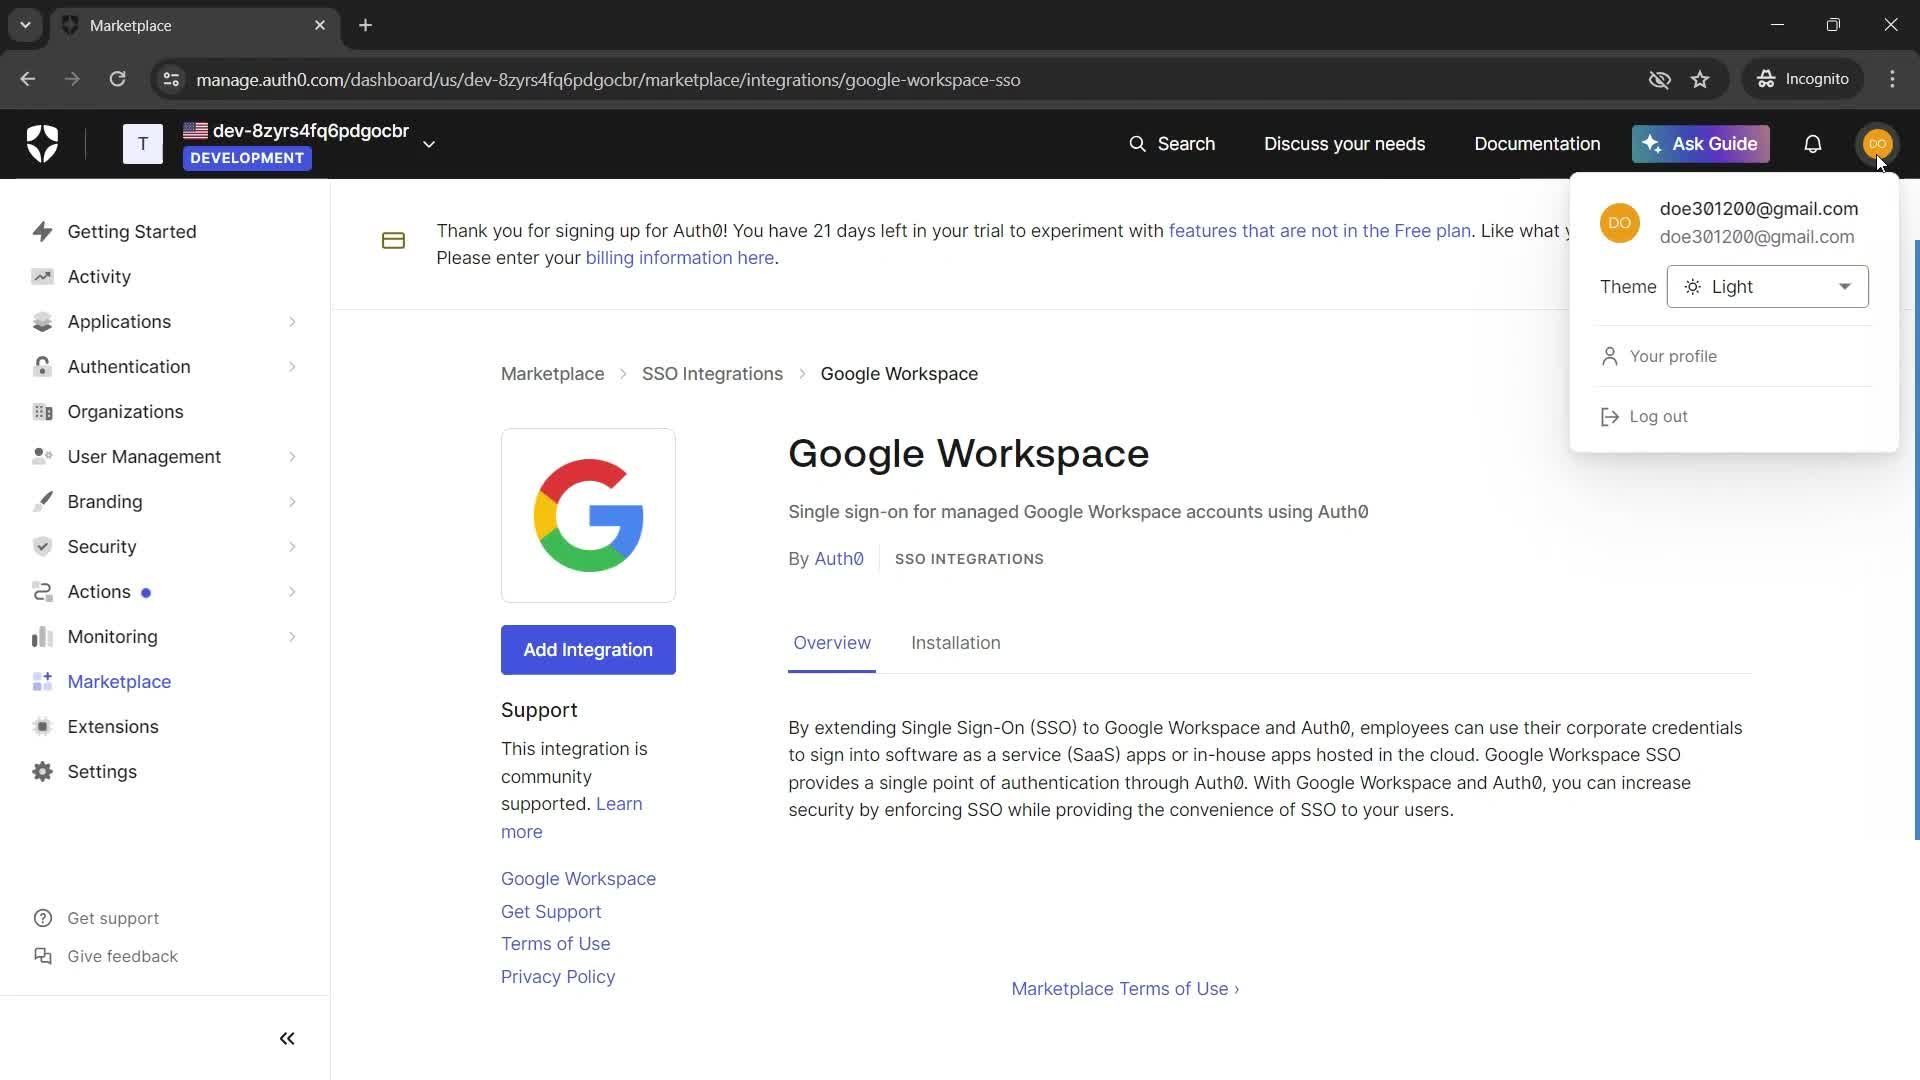
Task: Click the Google logo thumbnail
Action: click(588, 516)
